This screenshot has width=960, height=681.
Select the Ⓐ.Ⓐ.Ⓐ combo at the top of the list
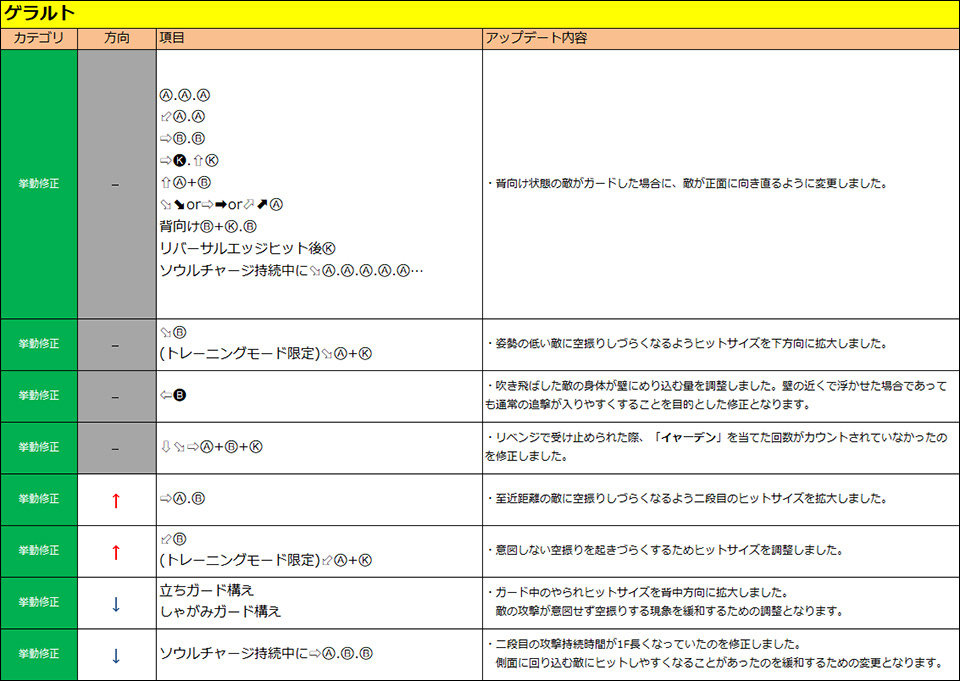pos(184,96)
